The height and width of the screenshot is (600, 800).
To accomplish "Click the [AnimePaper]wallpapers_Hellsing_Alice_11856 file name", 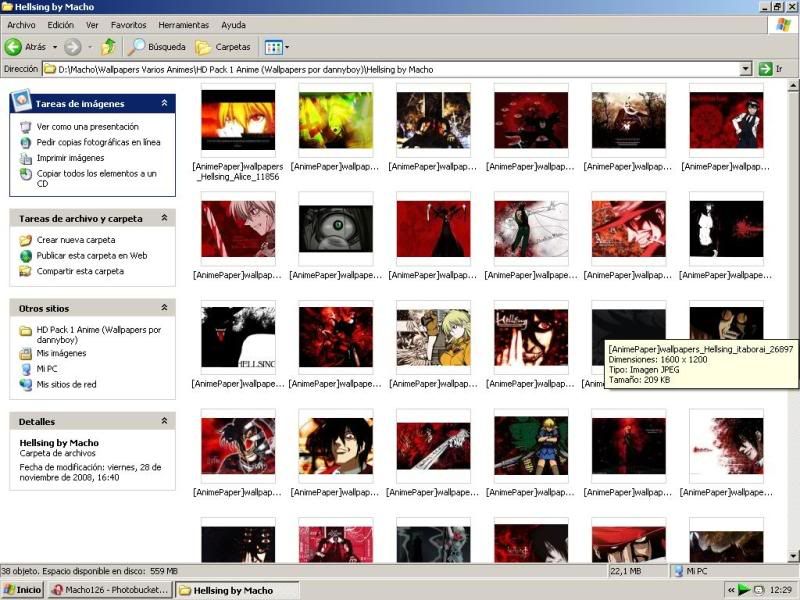I will point(238,171).
